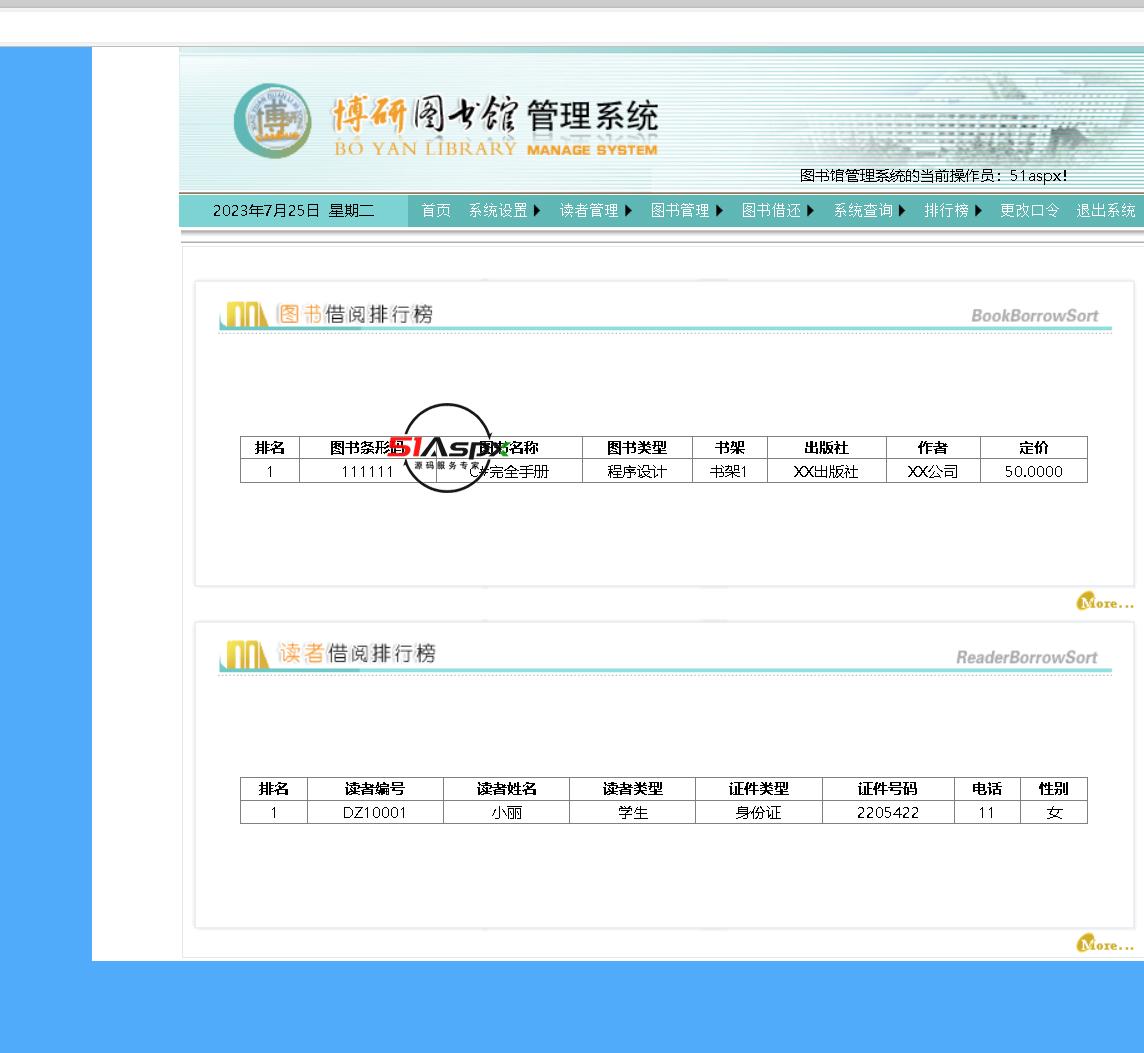Click the reader name 小丽
The width and height of the screenshot is (1144, 1053).
click(x=506, y=813)
